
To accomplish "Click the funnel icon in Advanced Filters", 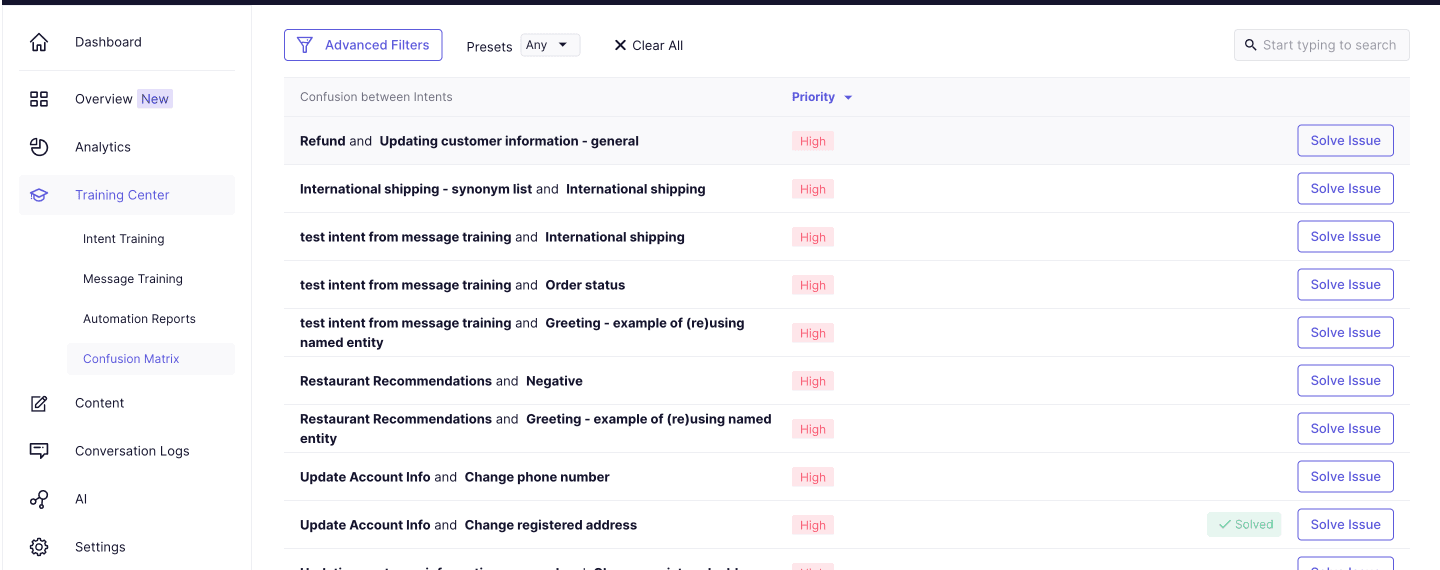I will [x=306, y=45].
